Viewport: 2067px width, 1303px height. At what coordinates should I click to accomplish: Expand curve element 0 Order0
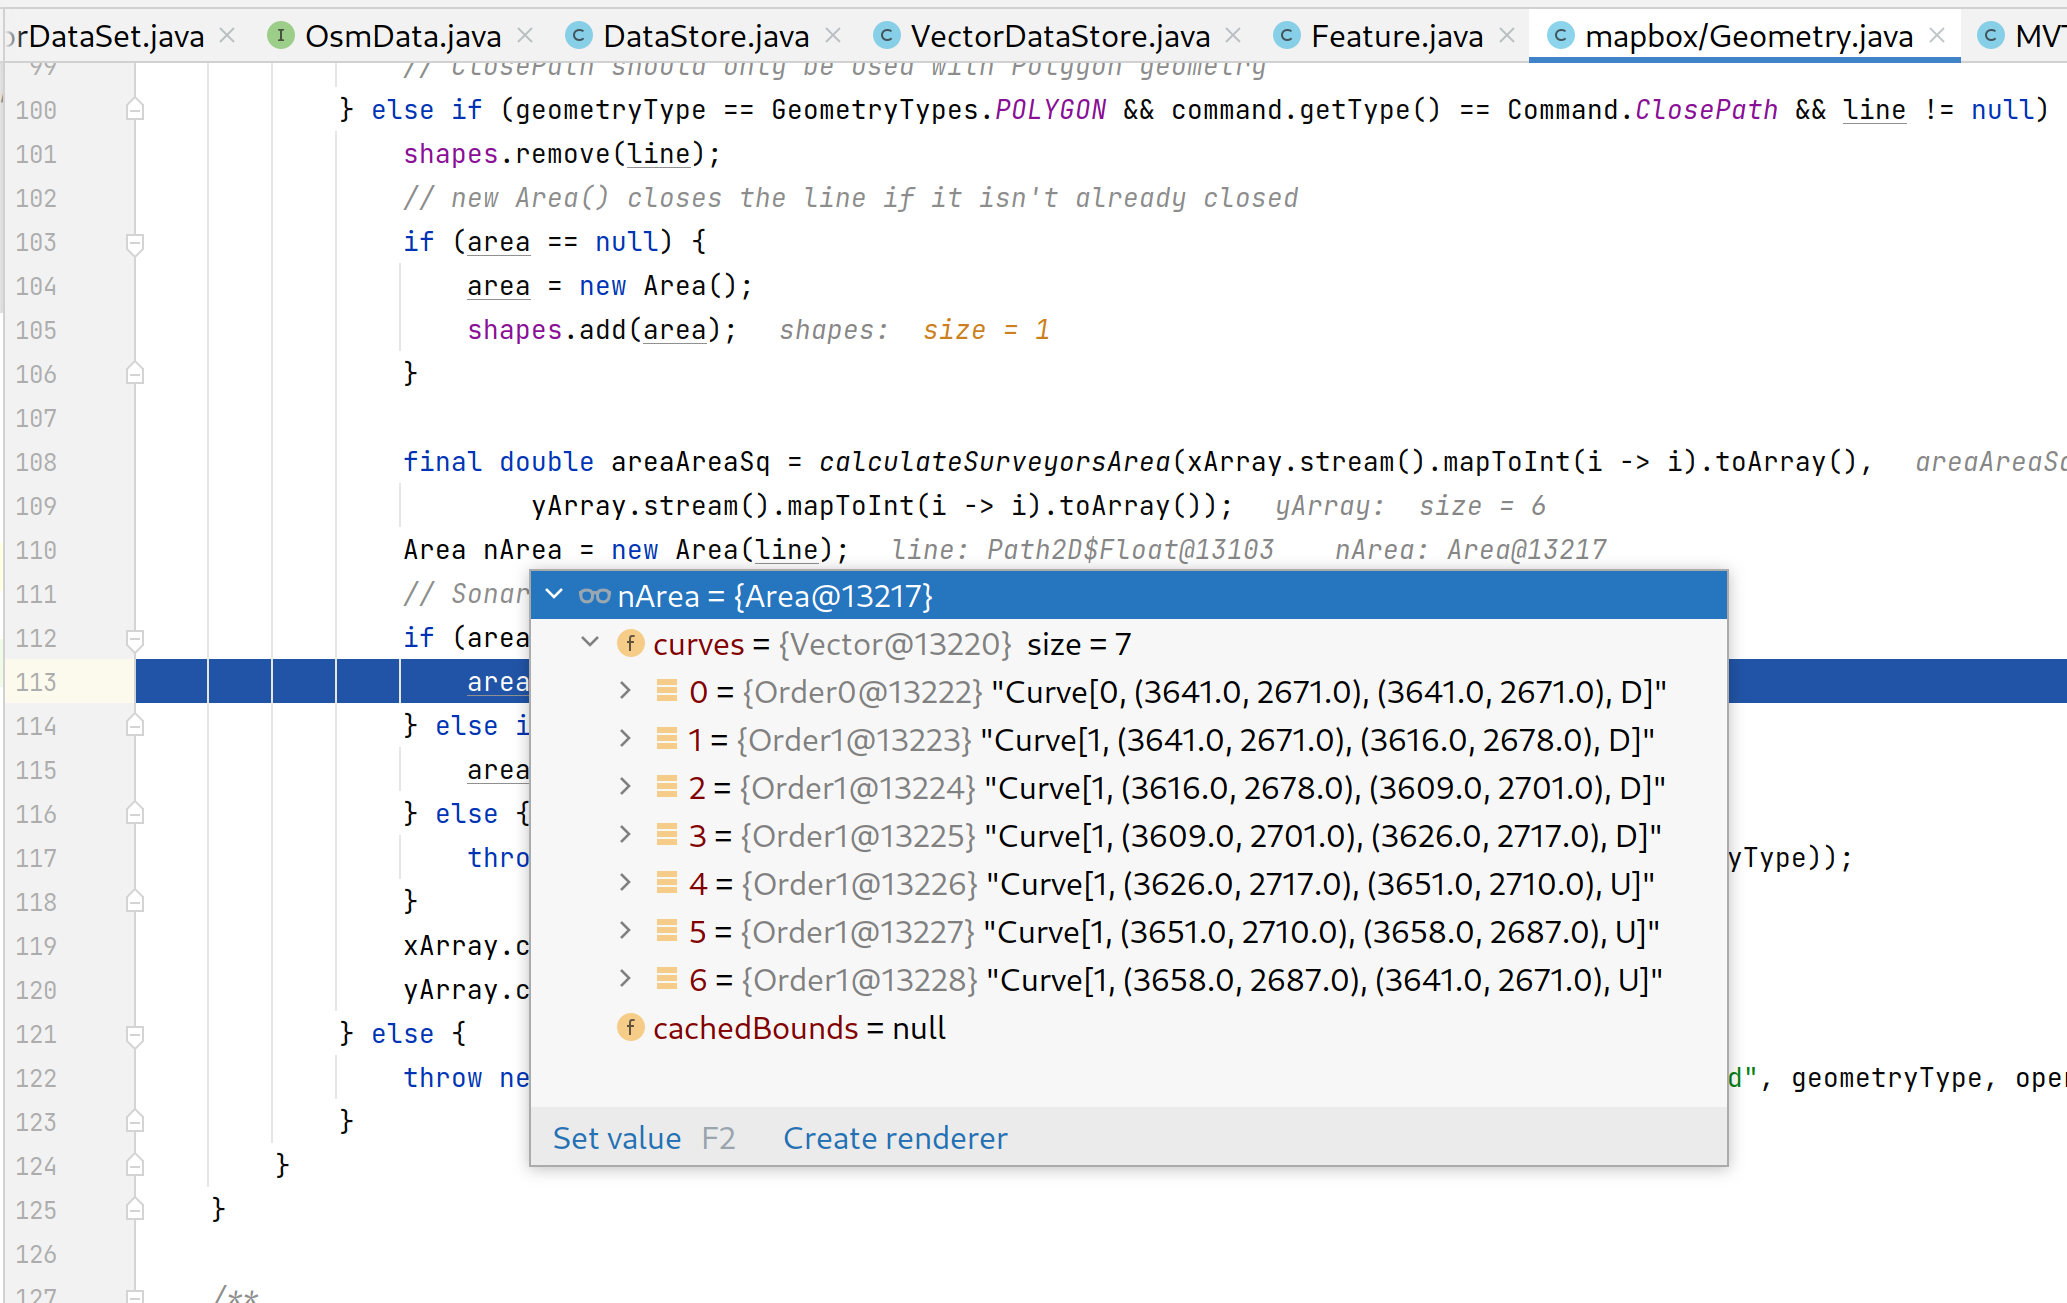click(625, 691)
